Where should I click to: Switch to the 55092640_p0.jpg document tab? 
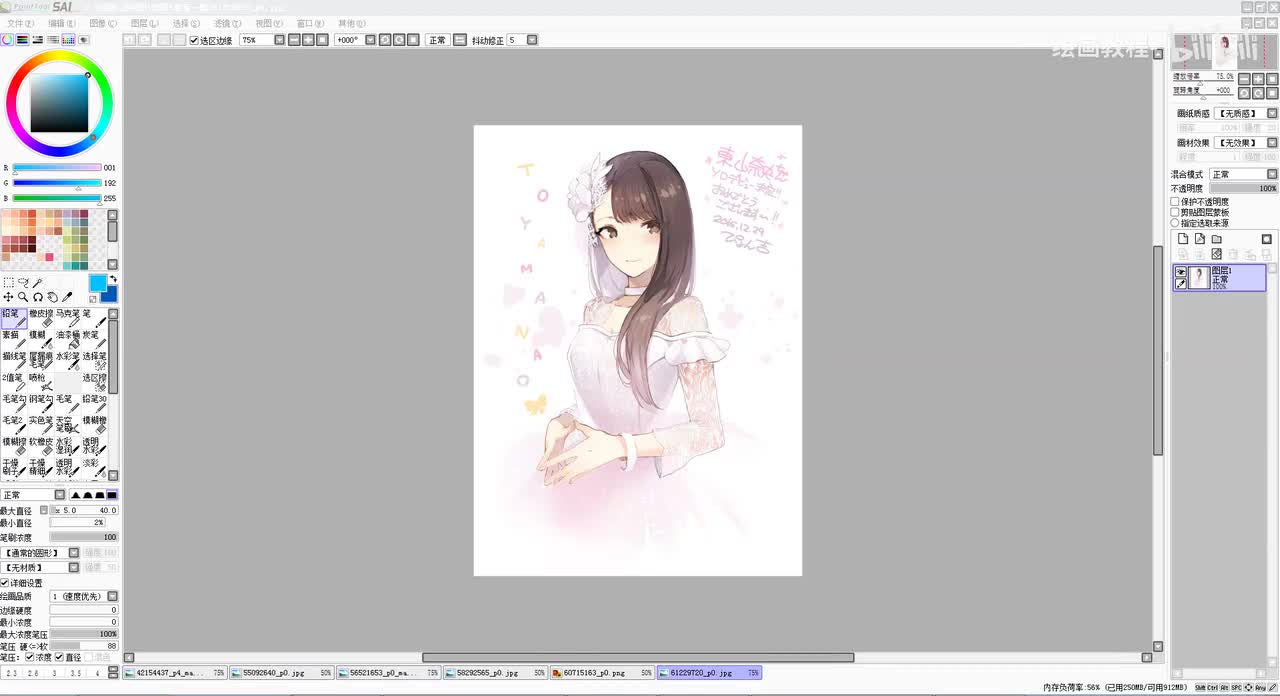coord(281,673)
